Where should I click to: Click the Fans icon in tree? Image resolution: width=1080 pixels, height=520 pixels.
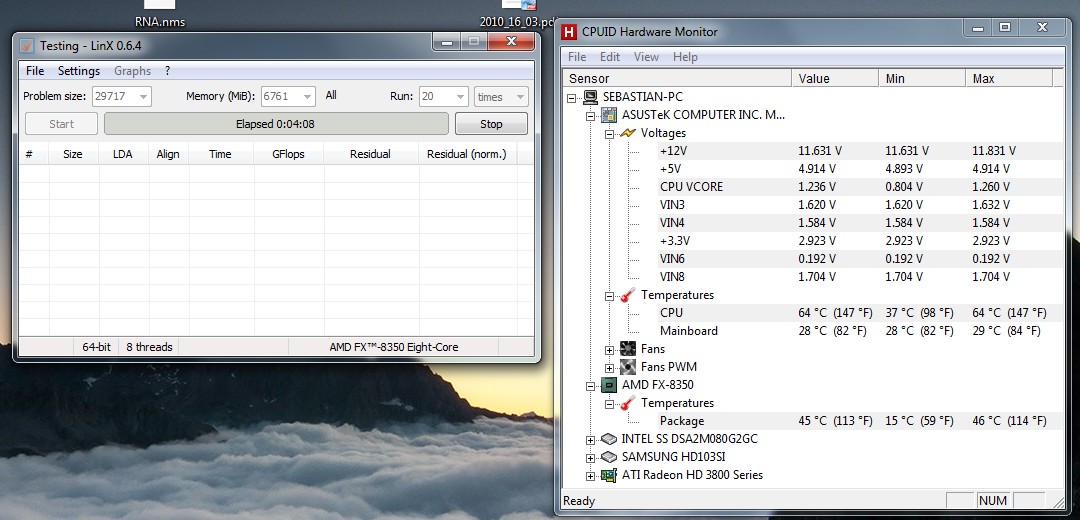(628, 349)
